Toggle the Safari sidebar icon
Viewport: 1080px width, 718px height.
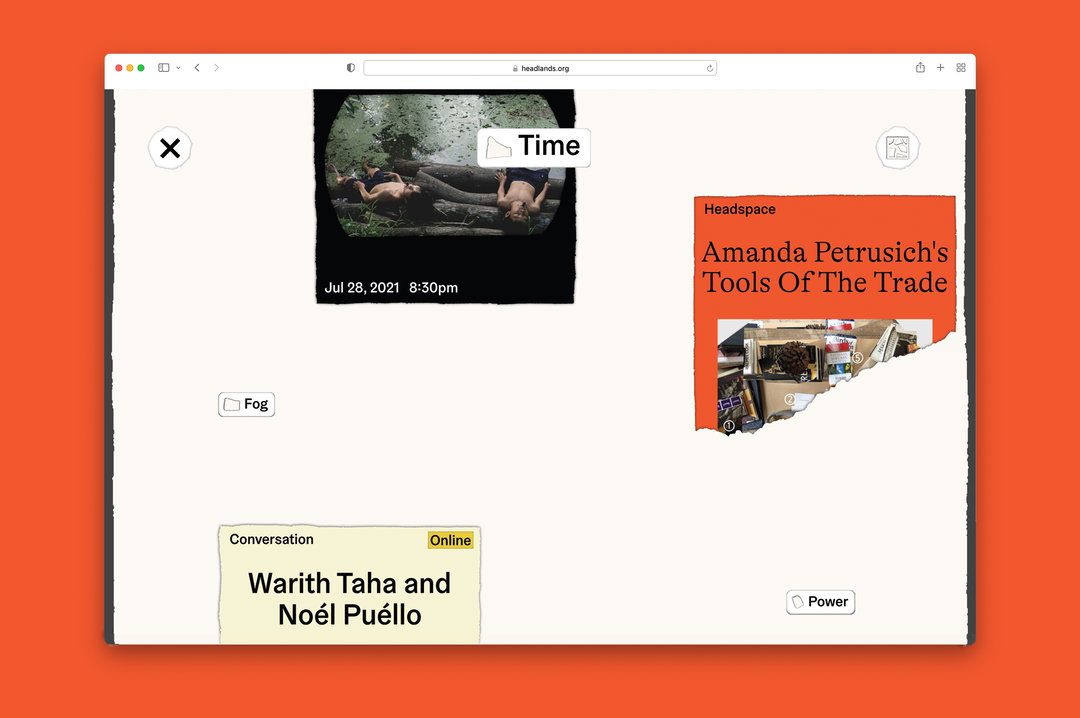163,68
